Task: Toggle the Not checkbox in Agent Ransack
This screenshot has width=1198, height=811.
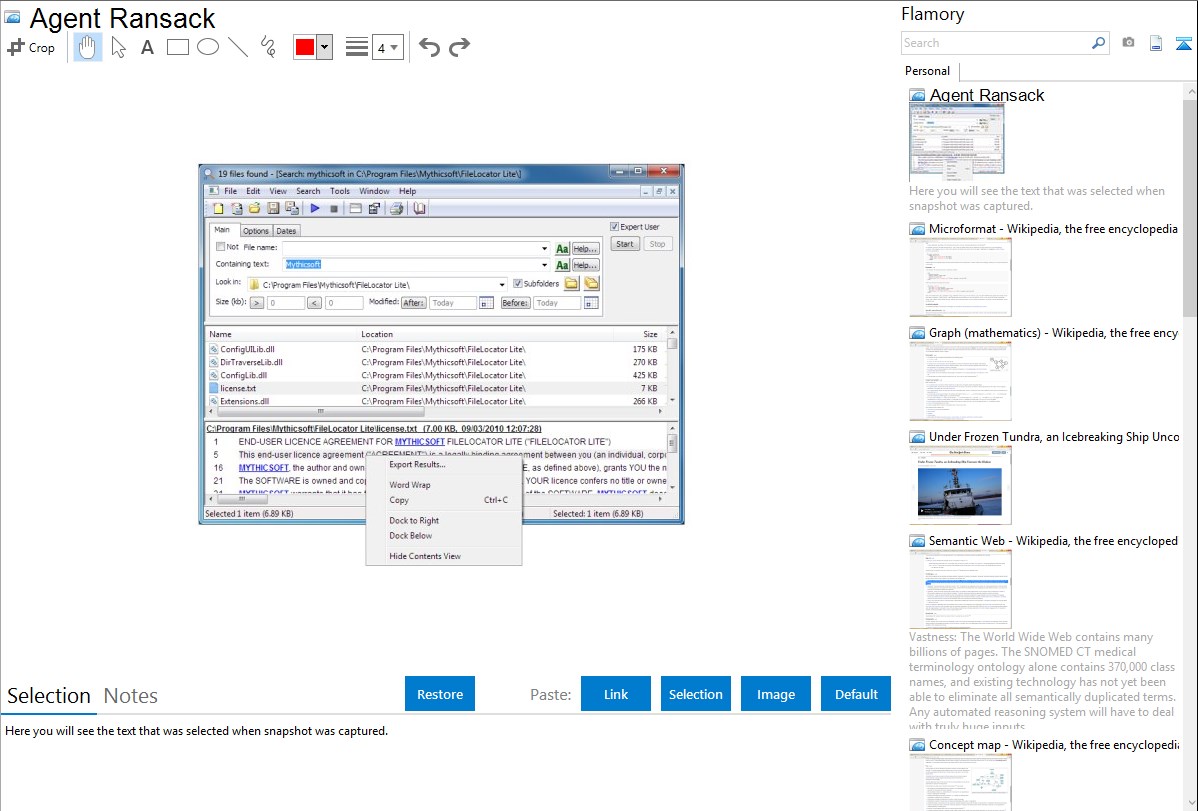Action: (x=220, y=247)
